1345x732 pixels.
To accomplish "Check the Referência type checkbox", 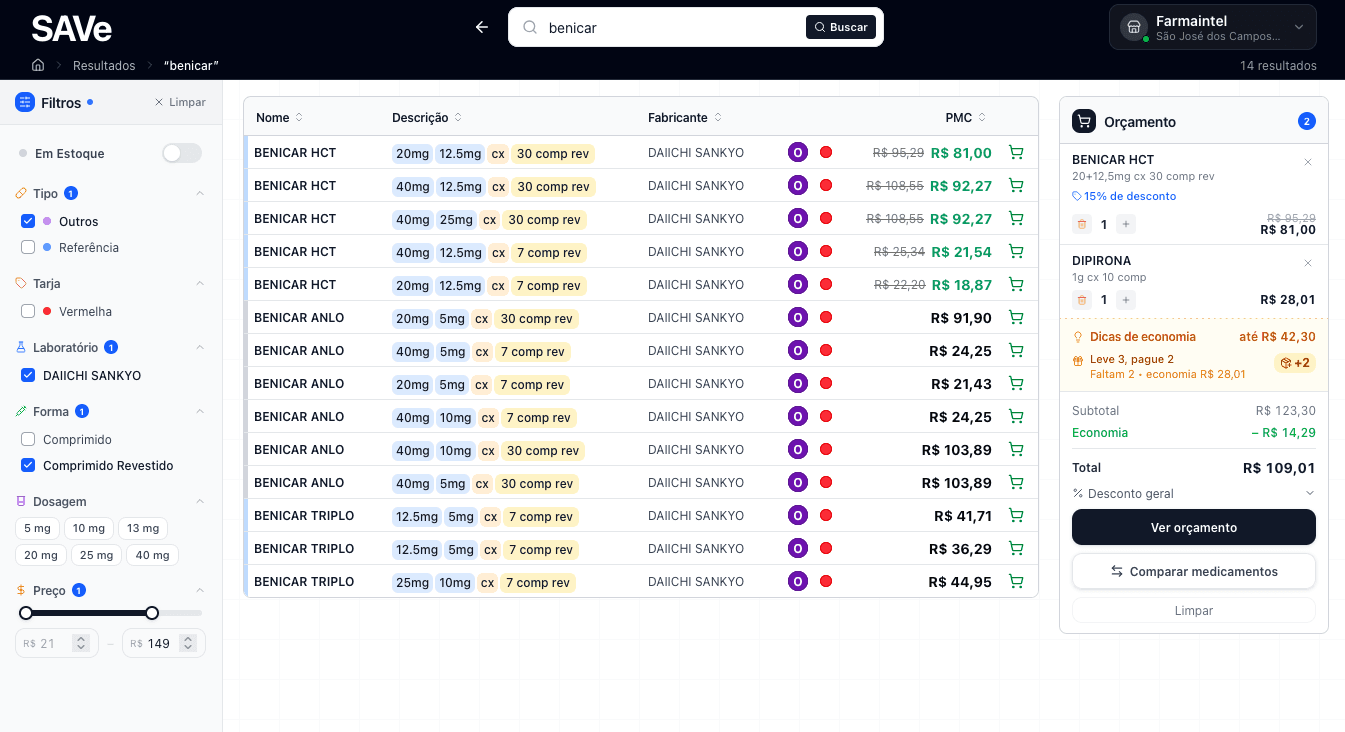I will point(28,247).
